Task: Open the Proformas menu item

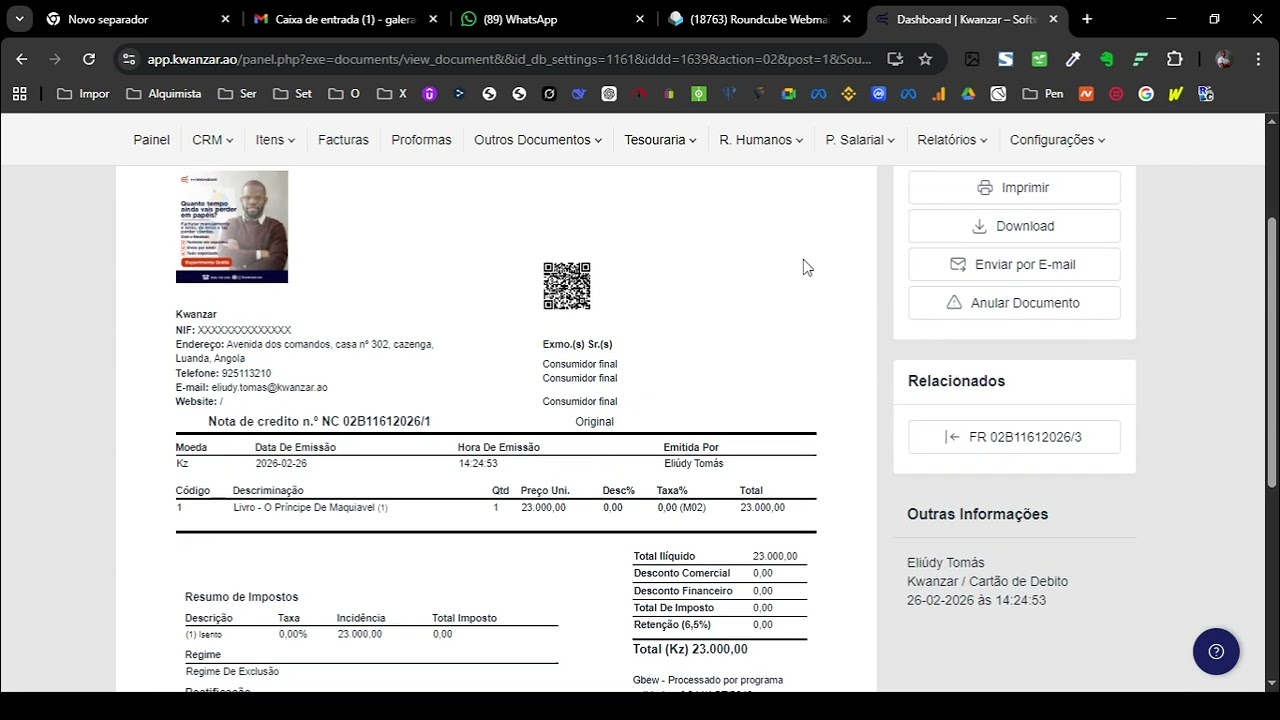Action: tap(421, 140)
